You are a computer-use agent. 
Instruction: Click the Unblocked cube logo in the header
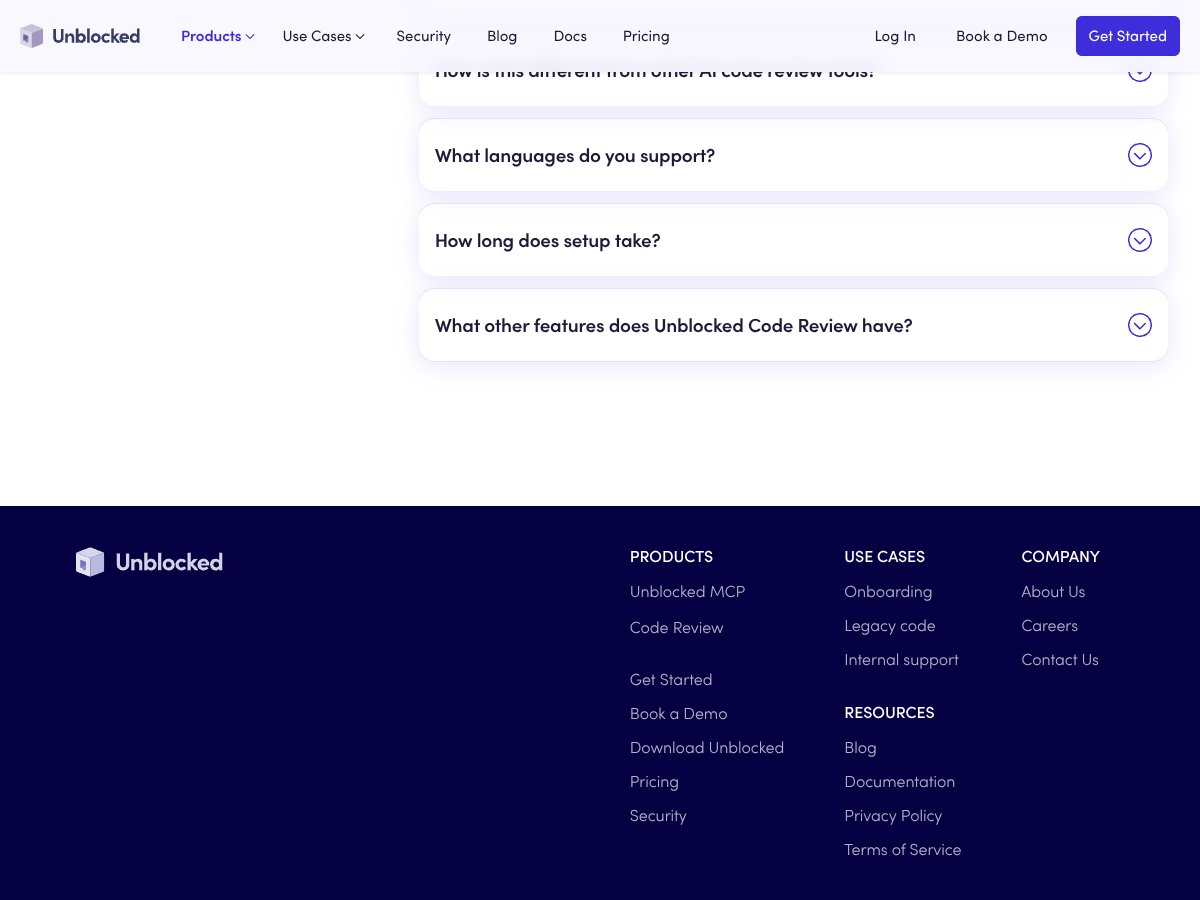(32, 36)
